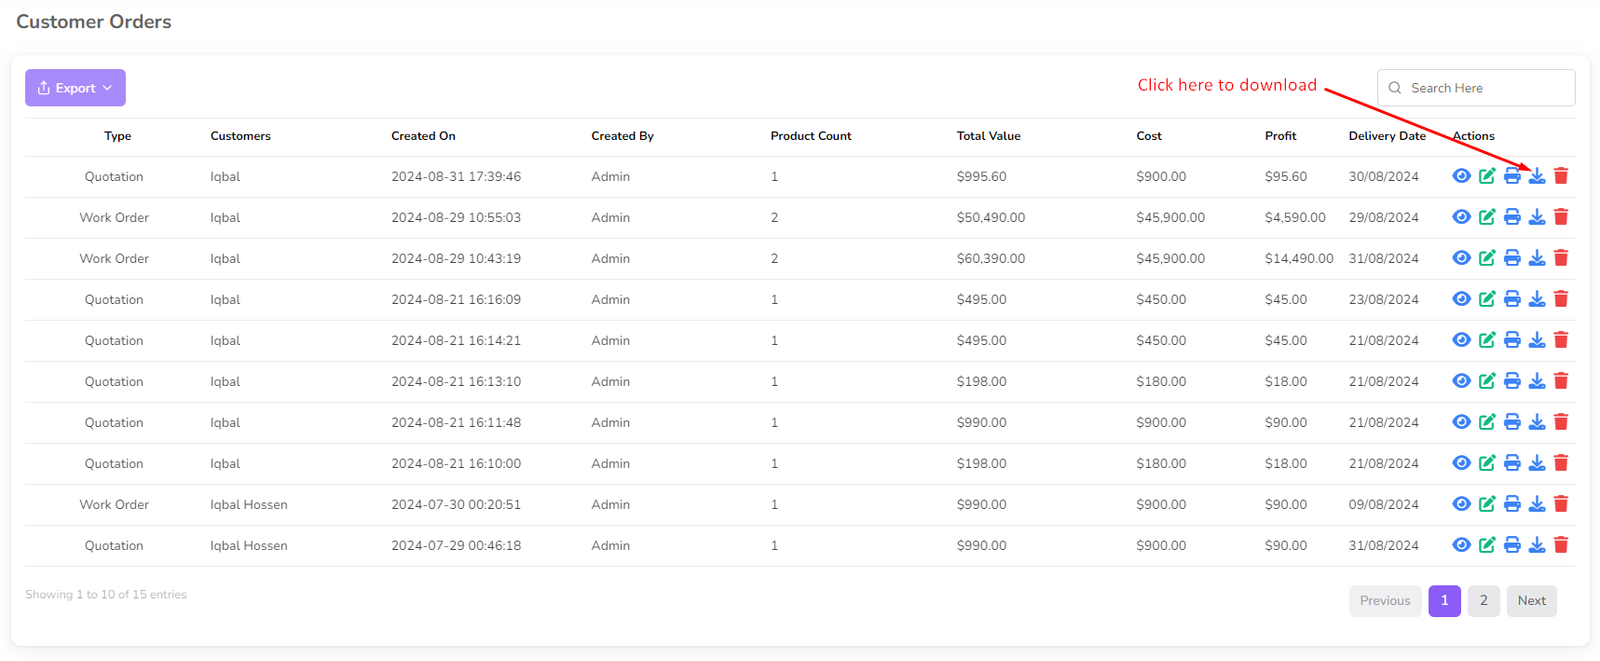Print the $60,390.00 Work Order
The height and width of the screenshot is (661, 1600).
[x=1512, y=258]
